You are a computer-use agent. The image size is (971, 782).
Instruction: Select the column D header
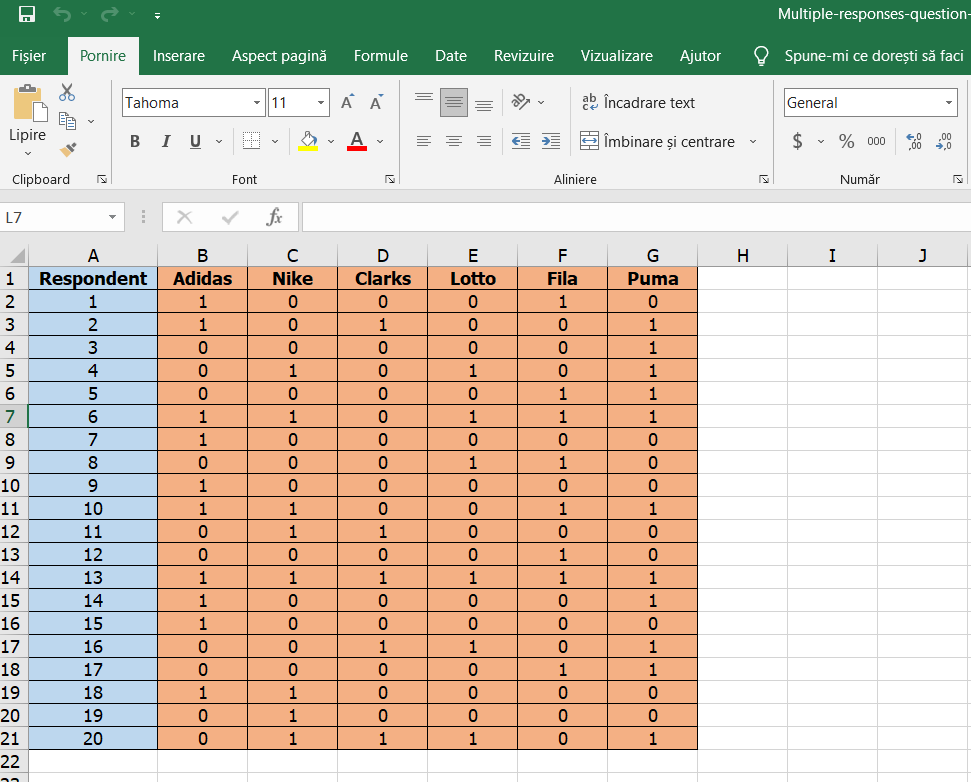(383, 256)
